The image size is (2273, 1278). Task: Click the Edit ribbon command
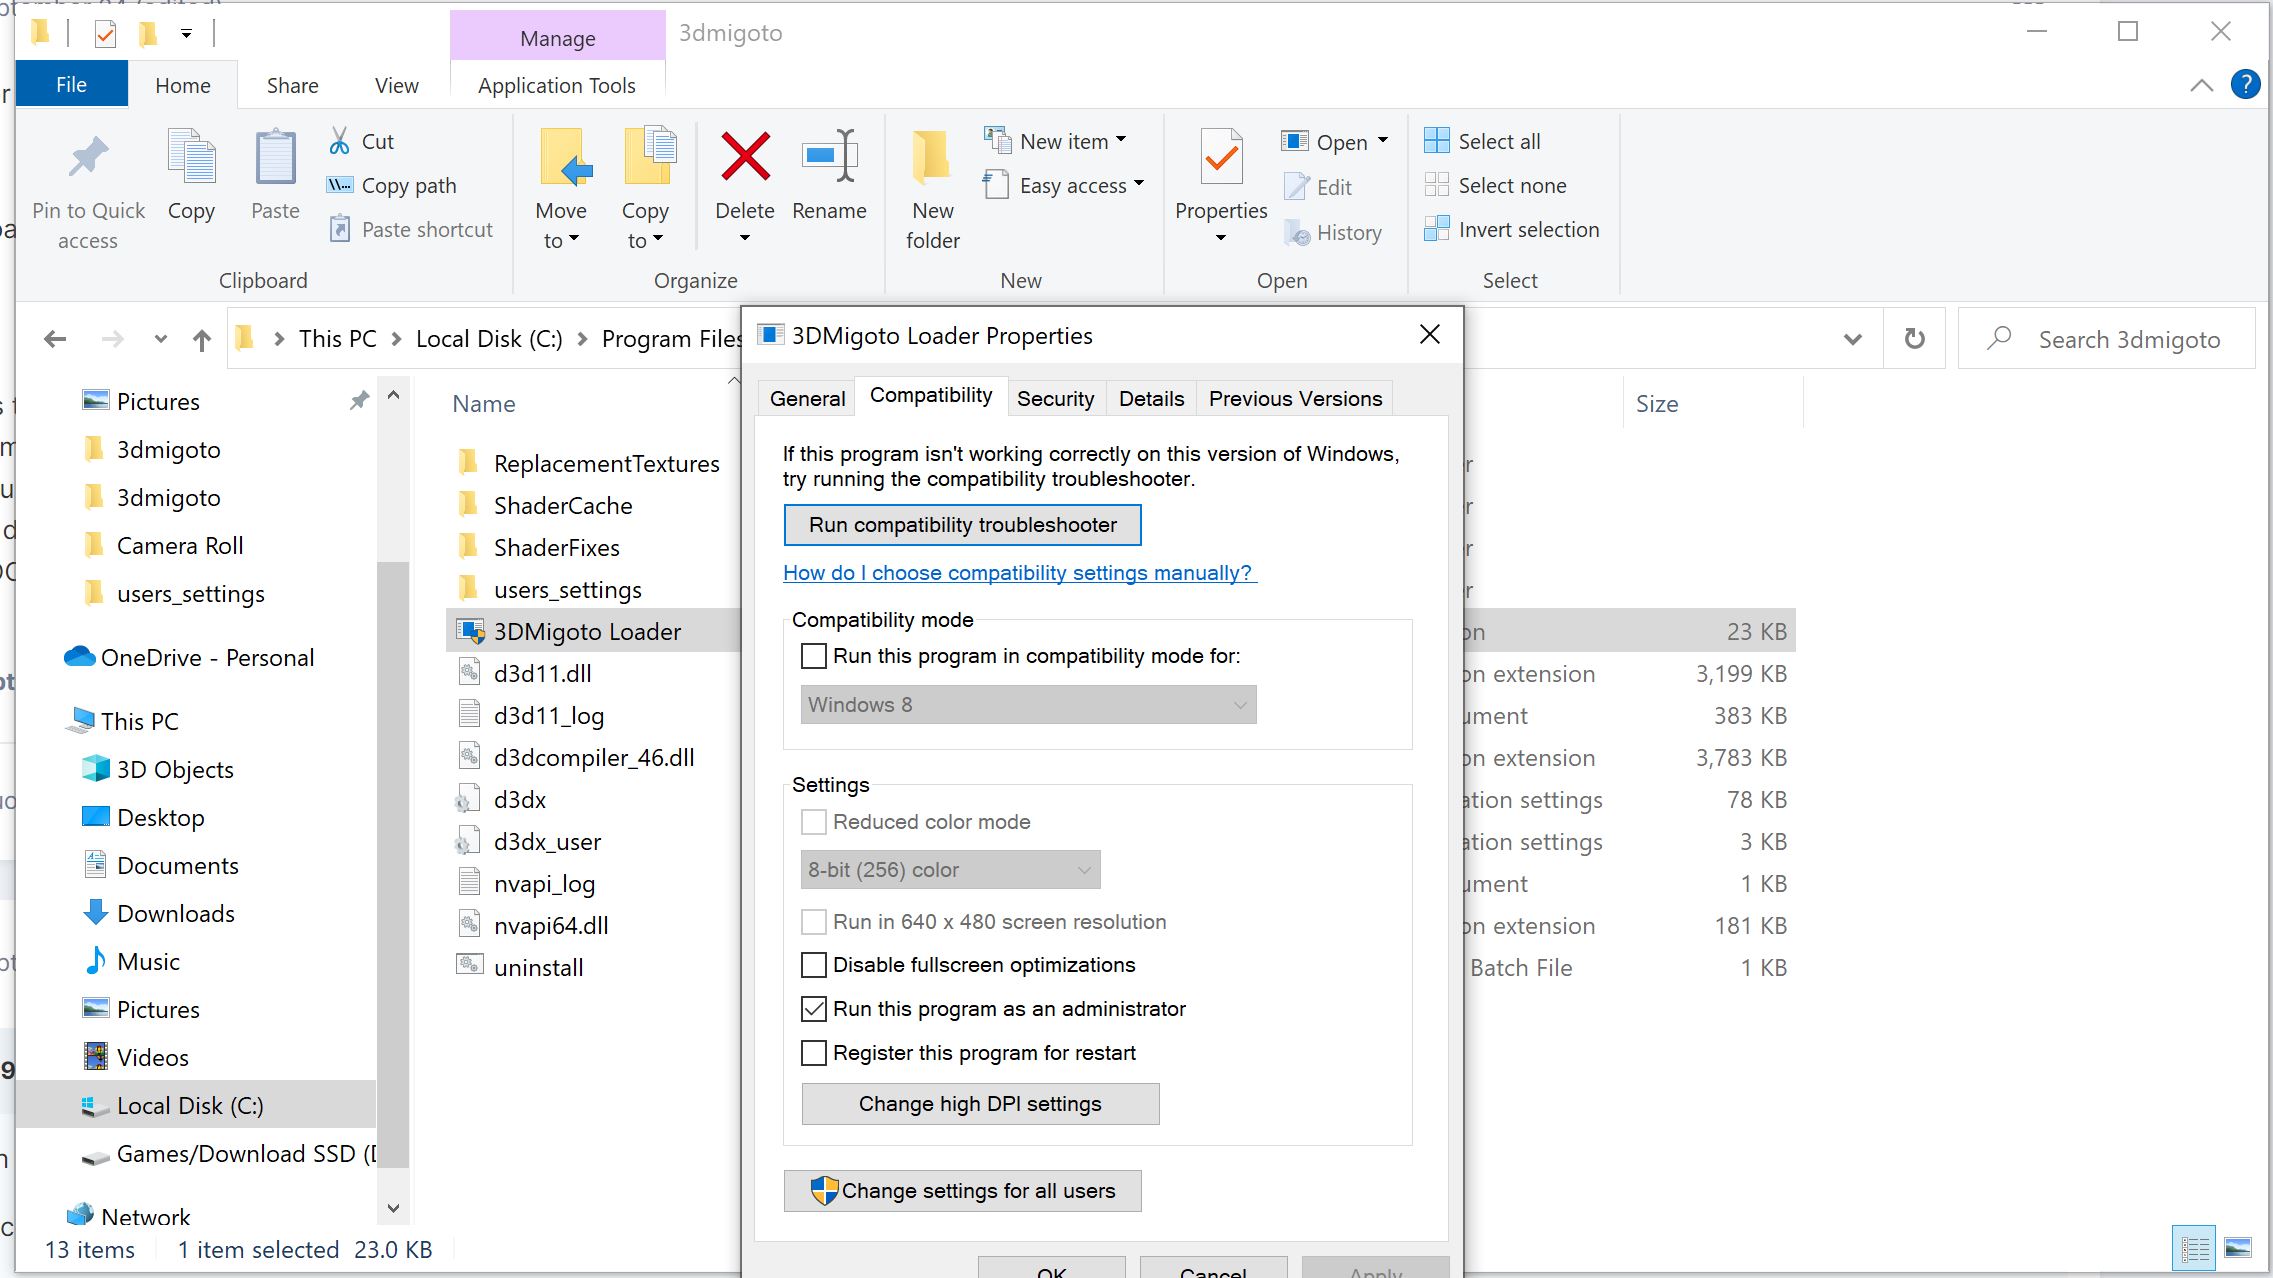point(1319,187)
